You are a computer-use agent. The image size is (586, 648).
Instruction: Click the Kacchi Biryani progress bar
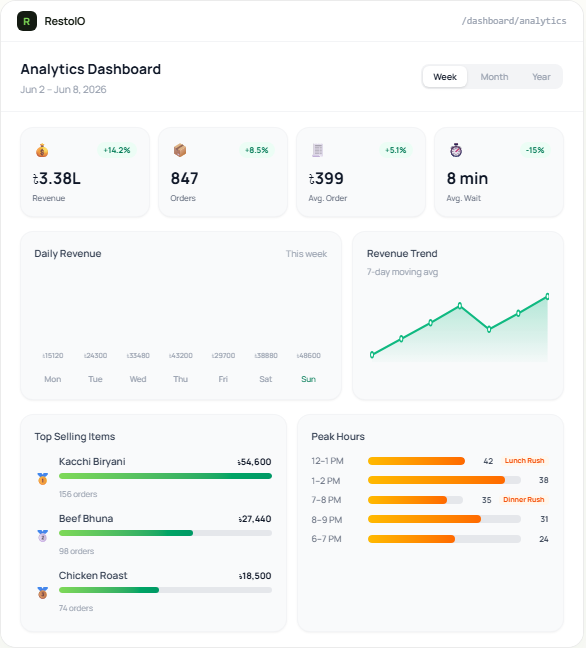click(165, 476)
